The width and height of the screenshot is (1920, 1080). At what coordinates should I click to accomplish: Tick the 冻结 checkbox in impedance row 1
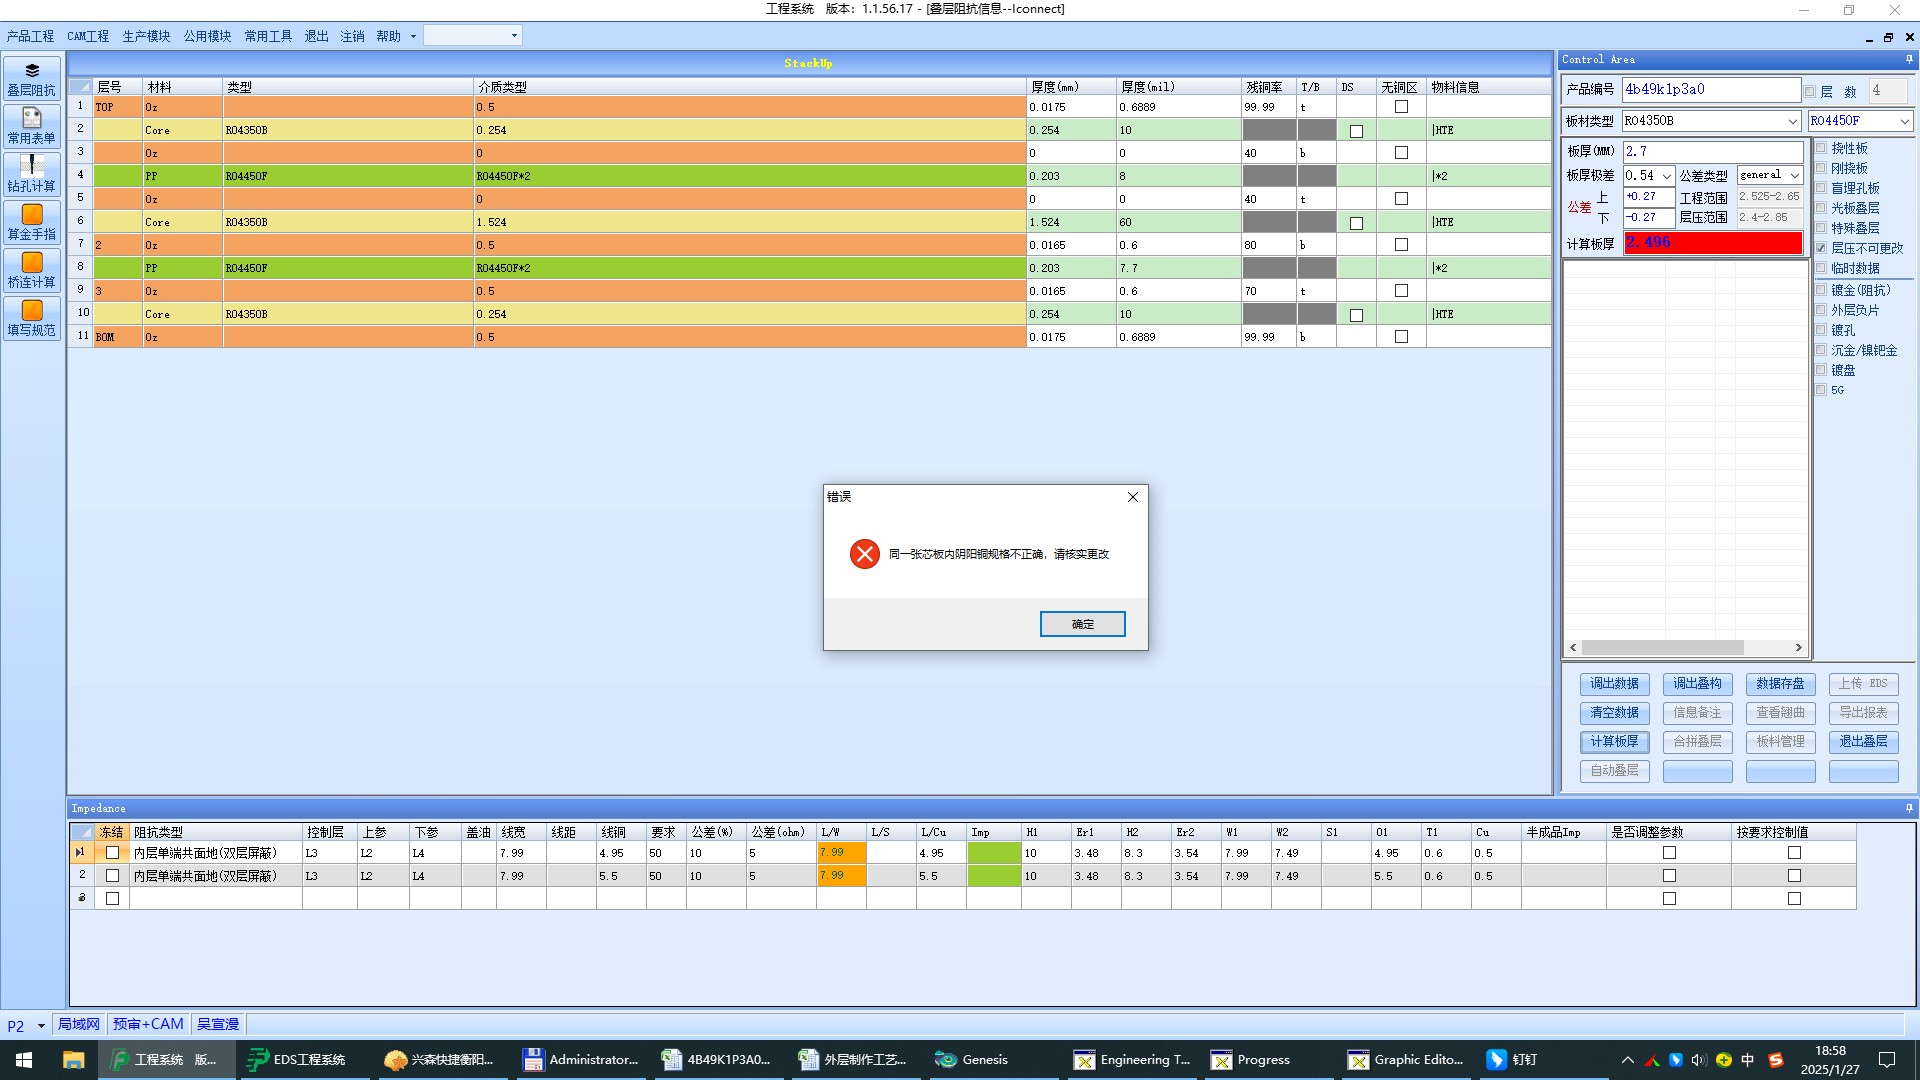[112, 853]
